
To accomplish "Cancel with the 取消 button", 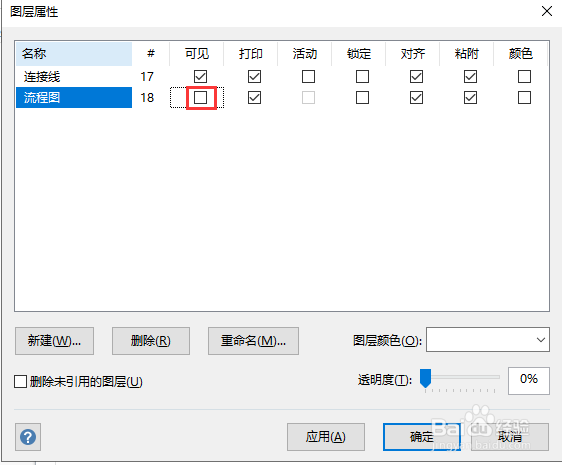I will [x=510, y=437].
